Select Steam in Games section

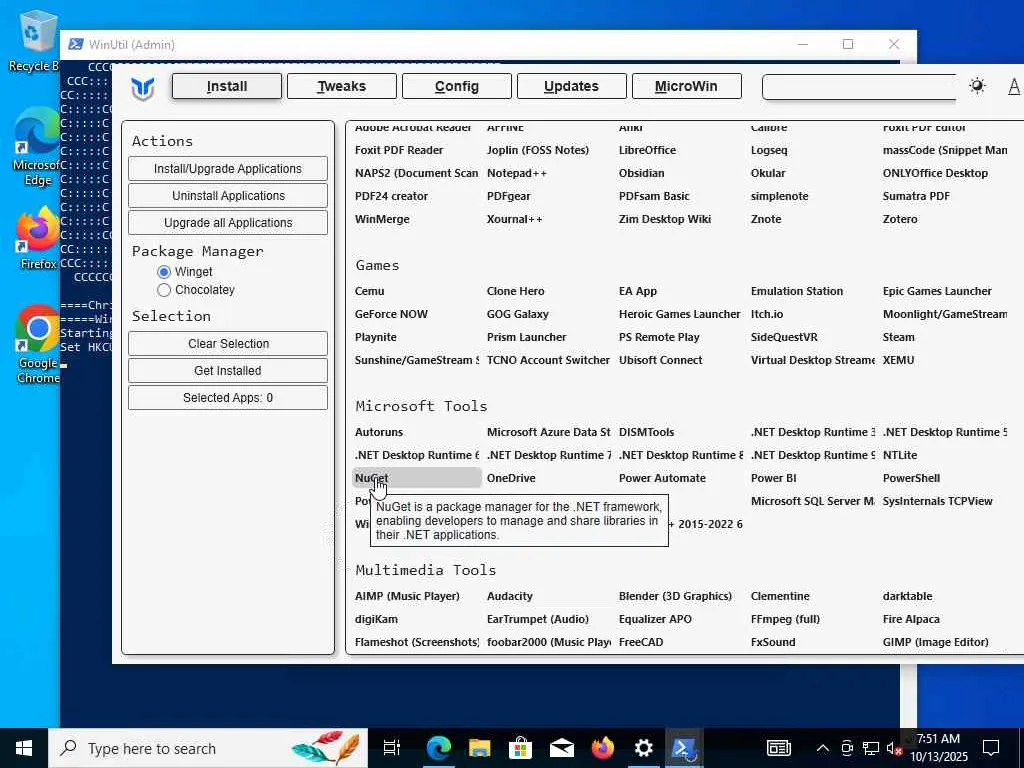899,337
